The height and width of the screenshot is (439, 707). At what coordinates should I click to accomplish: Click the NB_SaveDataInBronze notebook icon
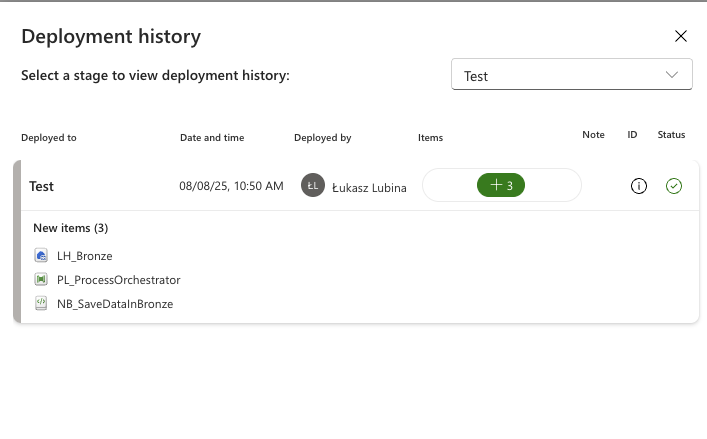pos(41,304)
